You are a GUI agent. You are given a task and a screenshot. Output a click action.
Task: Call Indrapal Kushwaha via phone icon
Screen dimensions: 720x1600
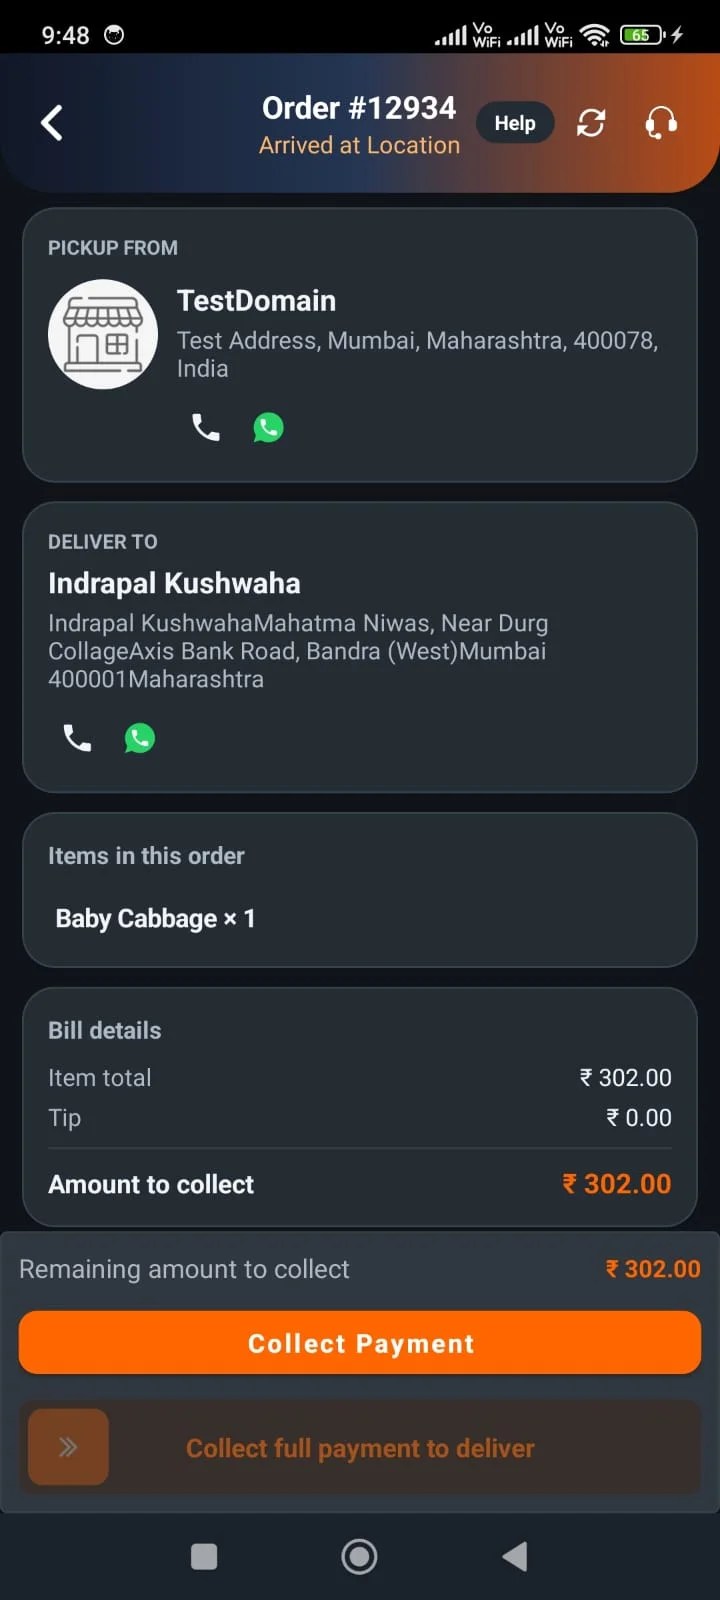coord(77,738)
